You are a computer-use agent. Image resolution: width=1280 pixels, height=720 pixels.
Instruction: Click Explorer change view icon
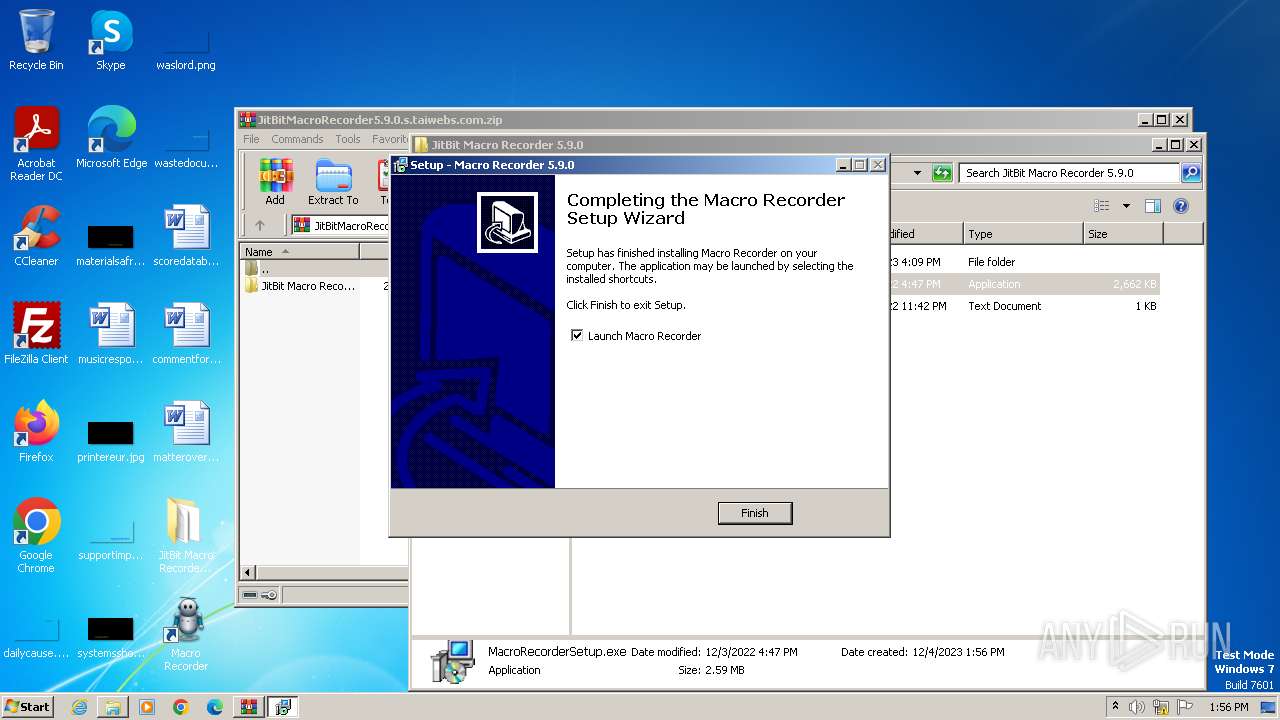1102,206
